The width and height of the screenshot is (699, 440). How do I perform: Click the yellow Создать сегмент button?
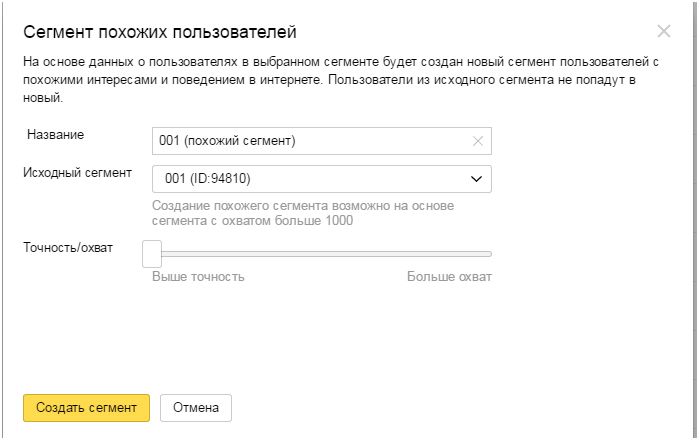(x=86, y=407)
